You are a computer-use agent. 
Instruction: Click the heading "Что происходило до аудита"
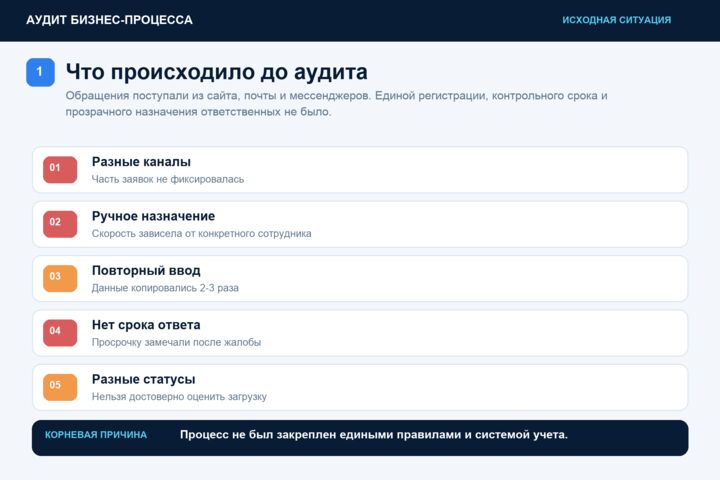click(216, 72)
